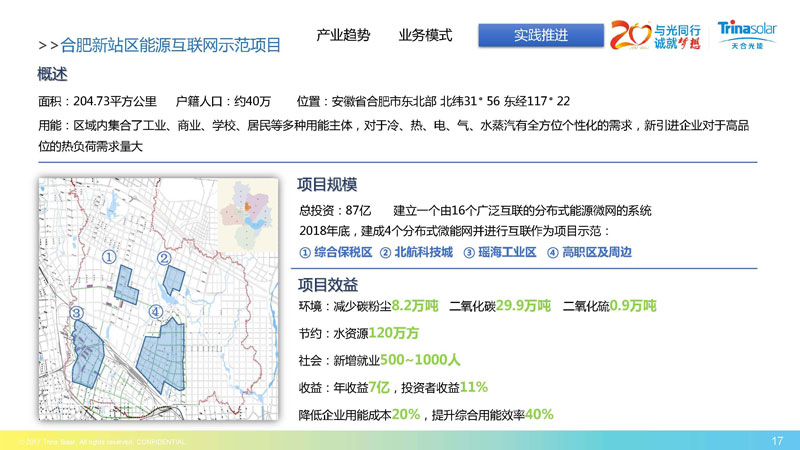Click circled marker ③ on the map
Screen dimensions: 800x450
click(76, 313)
